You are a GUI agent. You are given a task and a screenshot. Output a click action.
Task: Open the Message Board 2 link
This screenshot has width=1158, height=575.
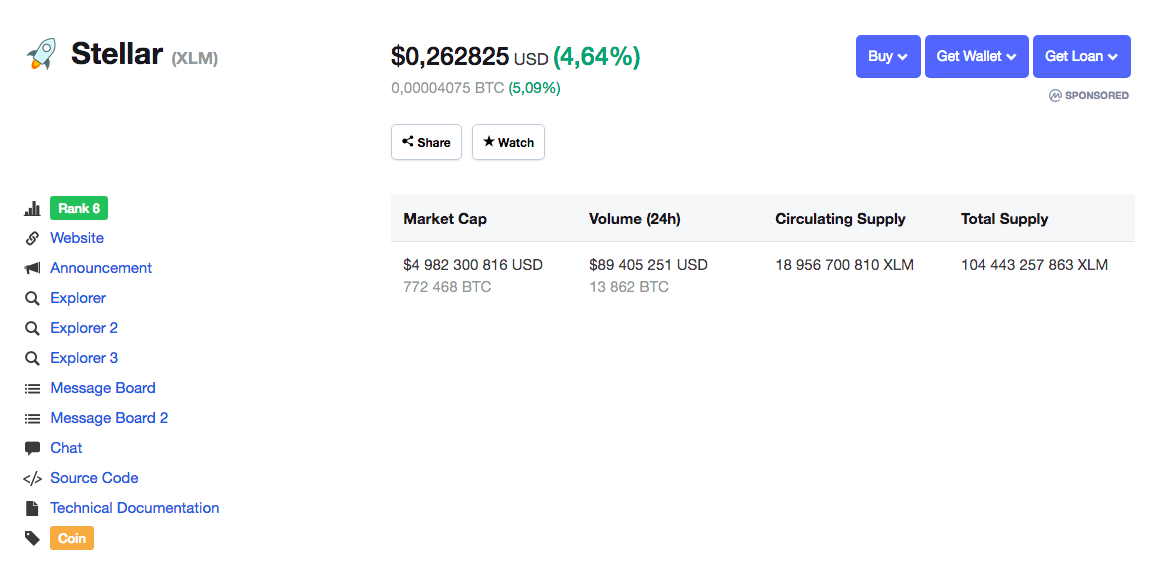point(109,418)
